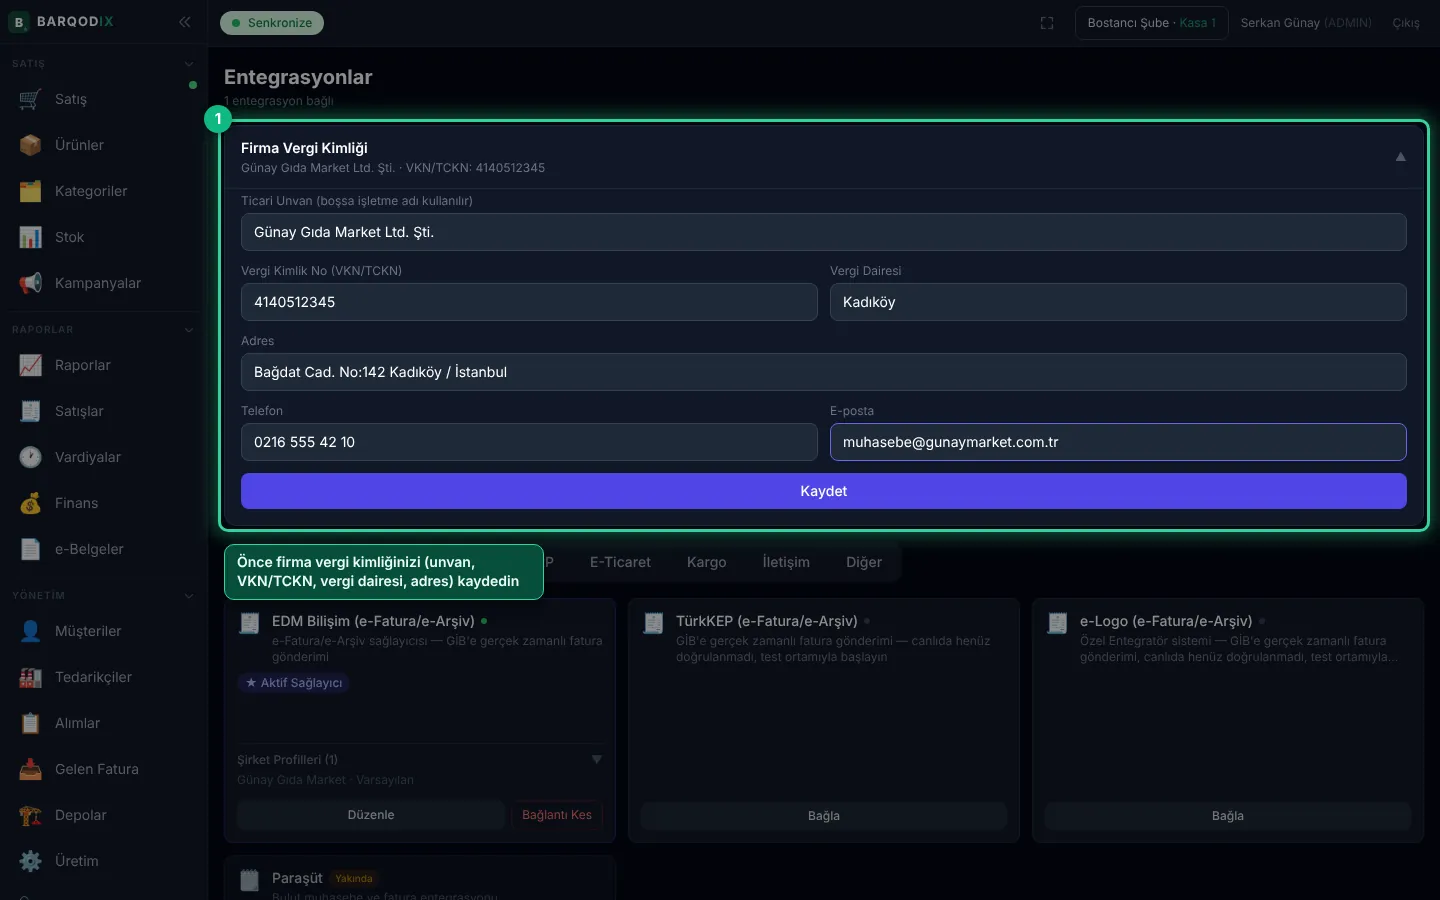The height and width of the screenshot is (900, 1440).
Task: Open Kategoriler folder icon in sidebar
Action: click(31, 191)
